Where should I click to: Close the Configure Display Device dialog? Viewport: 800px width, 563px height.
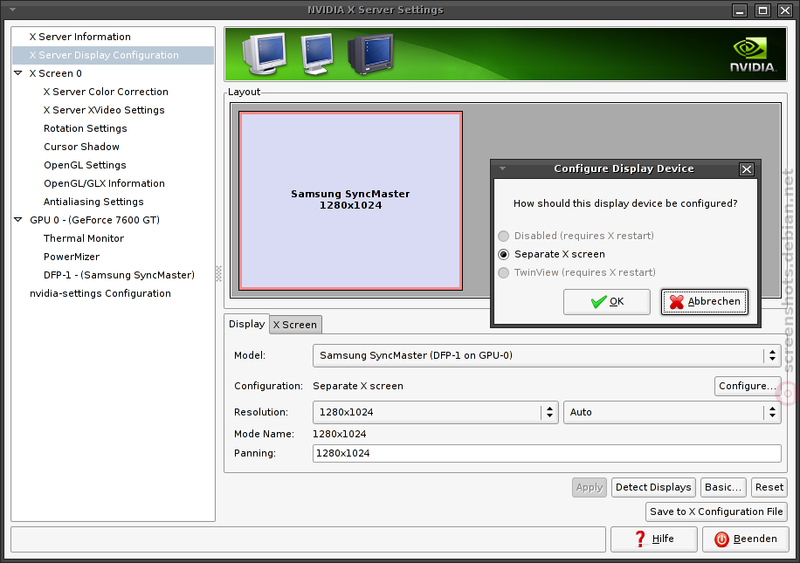[746, 169]
